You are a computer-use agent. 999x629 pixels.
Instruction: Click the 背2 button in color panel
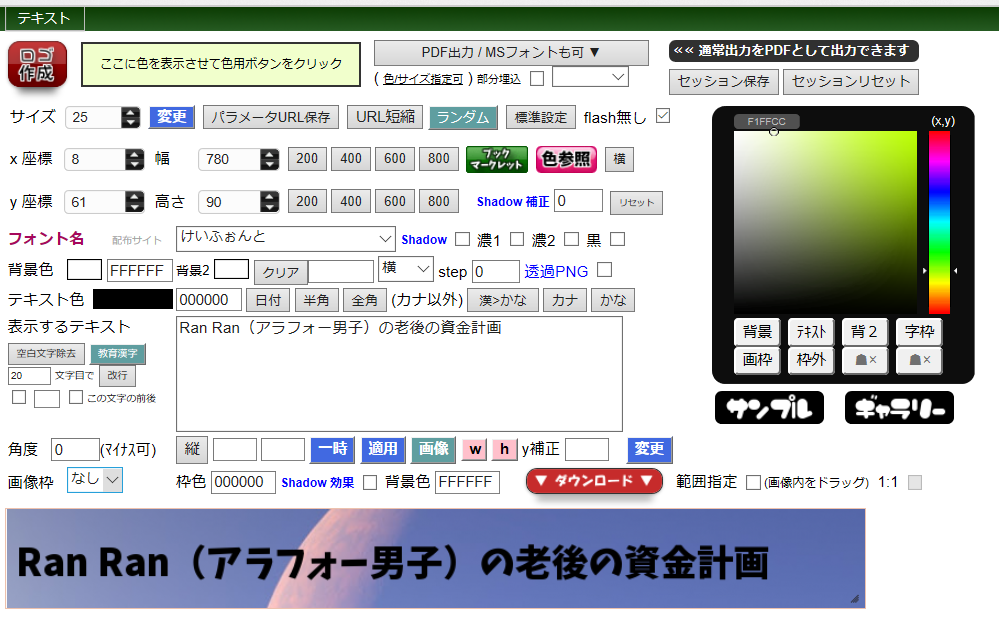pyautogui.click(x=865, y=332)
